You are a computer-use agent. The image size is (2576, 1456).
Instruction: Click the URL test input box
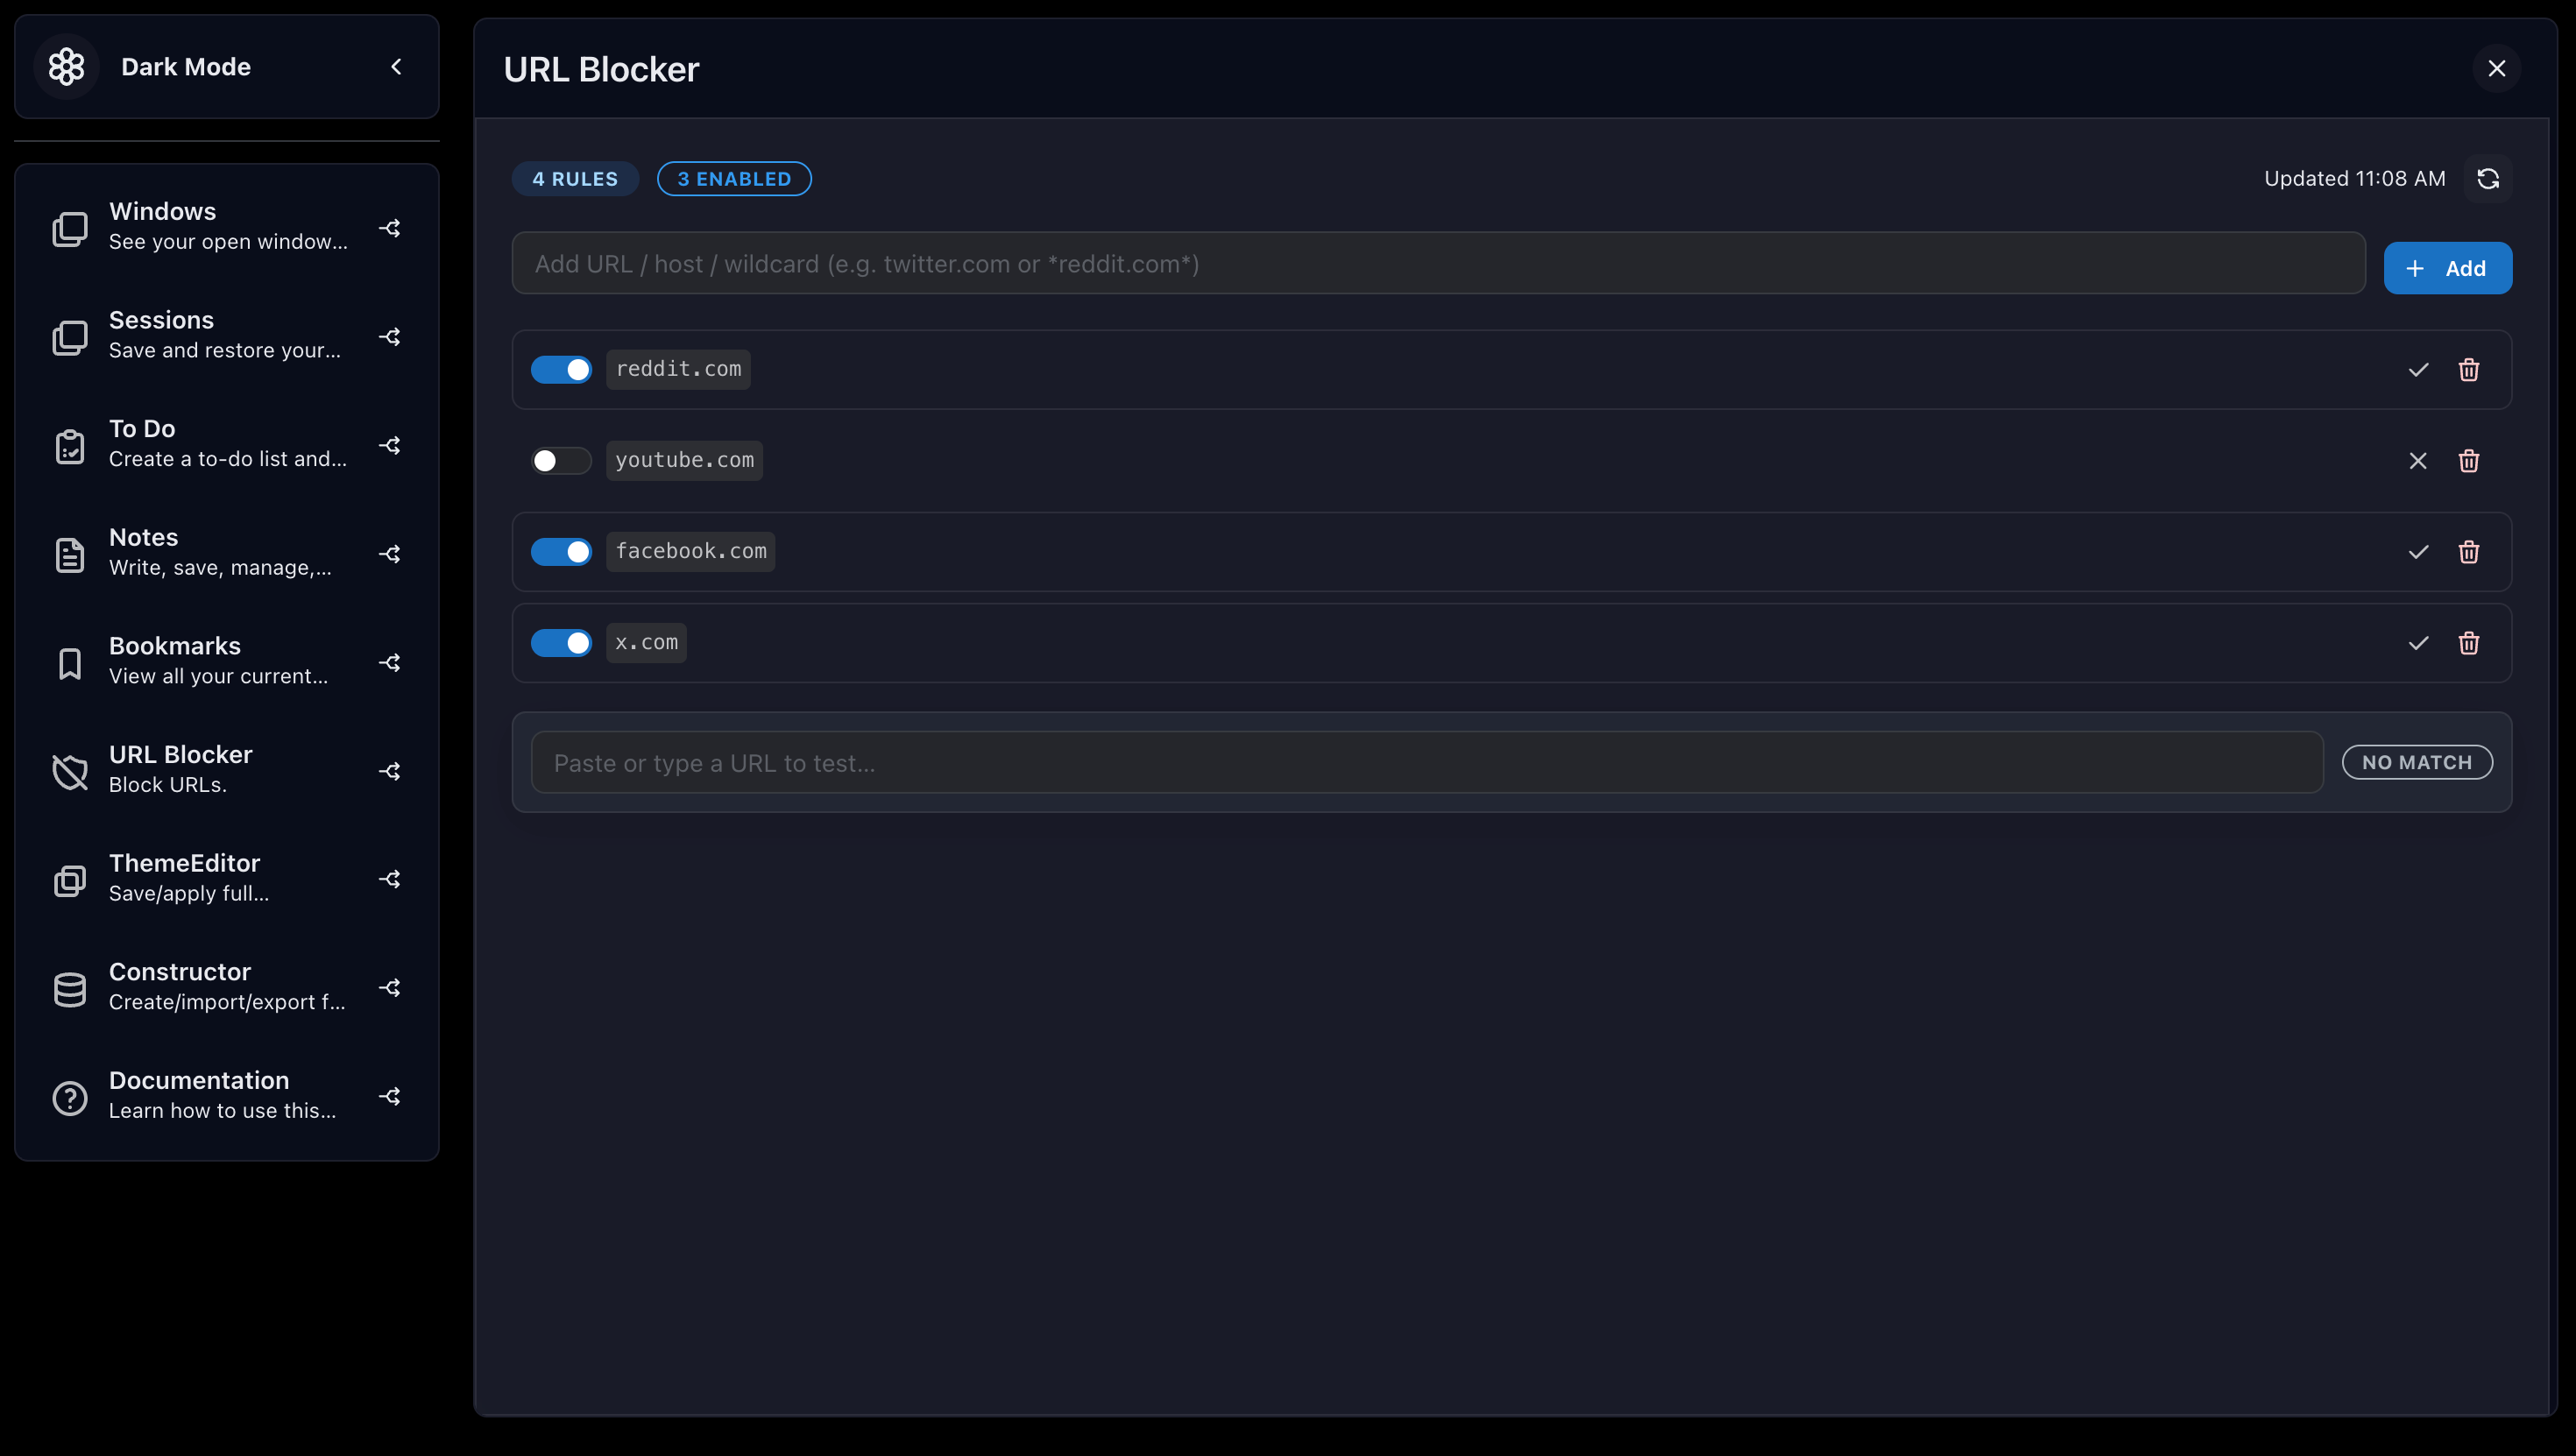click(1427, 763)
